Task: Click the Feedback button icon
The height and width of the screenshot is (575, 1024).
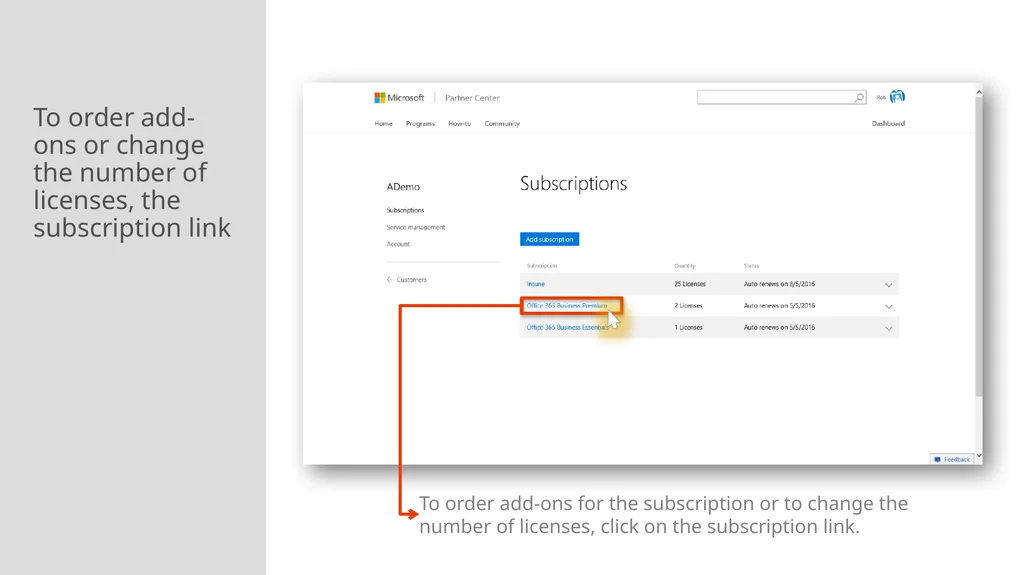Action: (937, 459)
